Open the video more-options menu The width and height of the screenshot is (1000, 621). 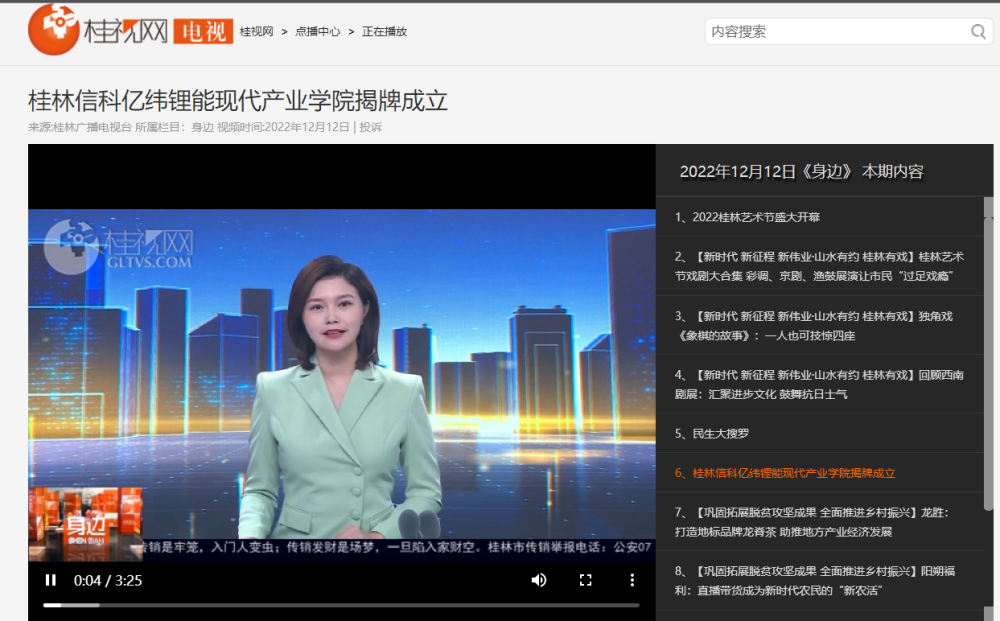632,580
